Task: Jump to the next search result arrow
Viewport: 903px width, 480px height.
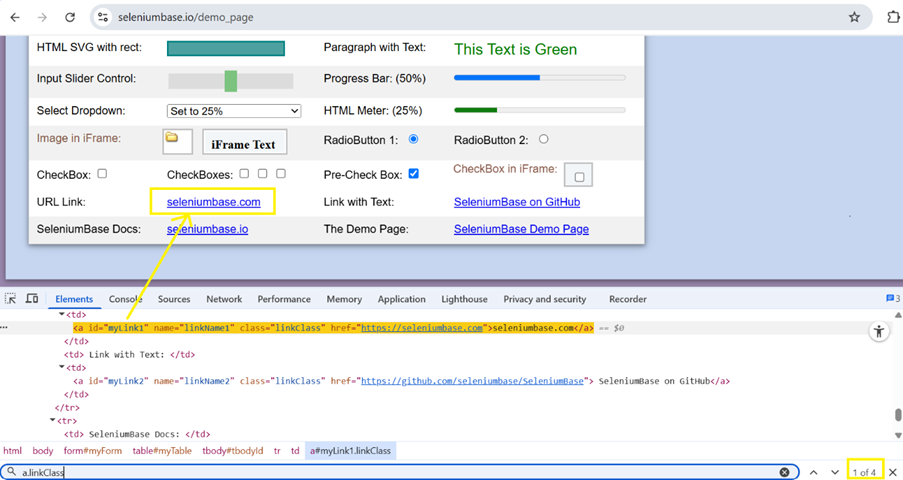Action: 835,472
